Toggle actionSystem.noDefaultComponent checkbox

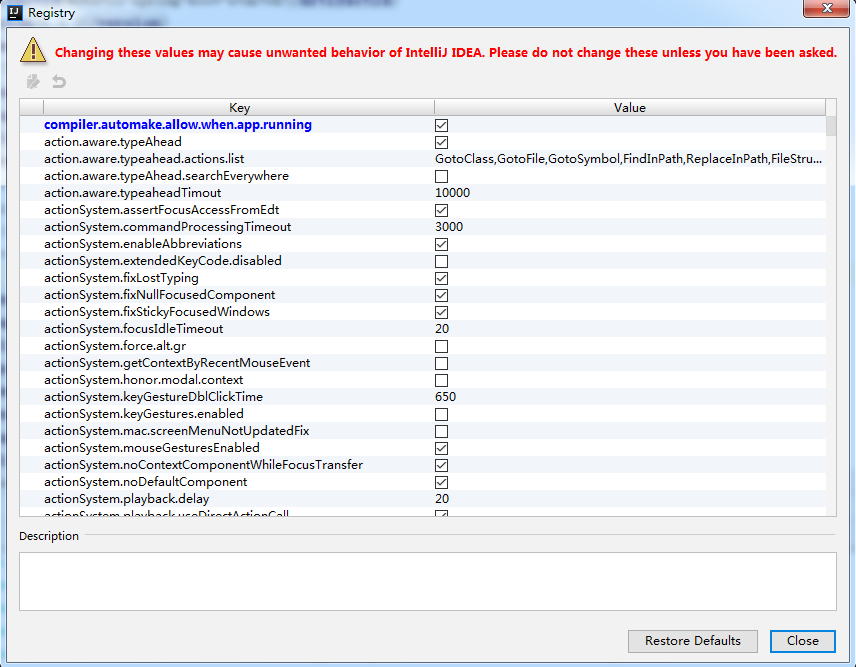pos(441,483)
